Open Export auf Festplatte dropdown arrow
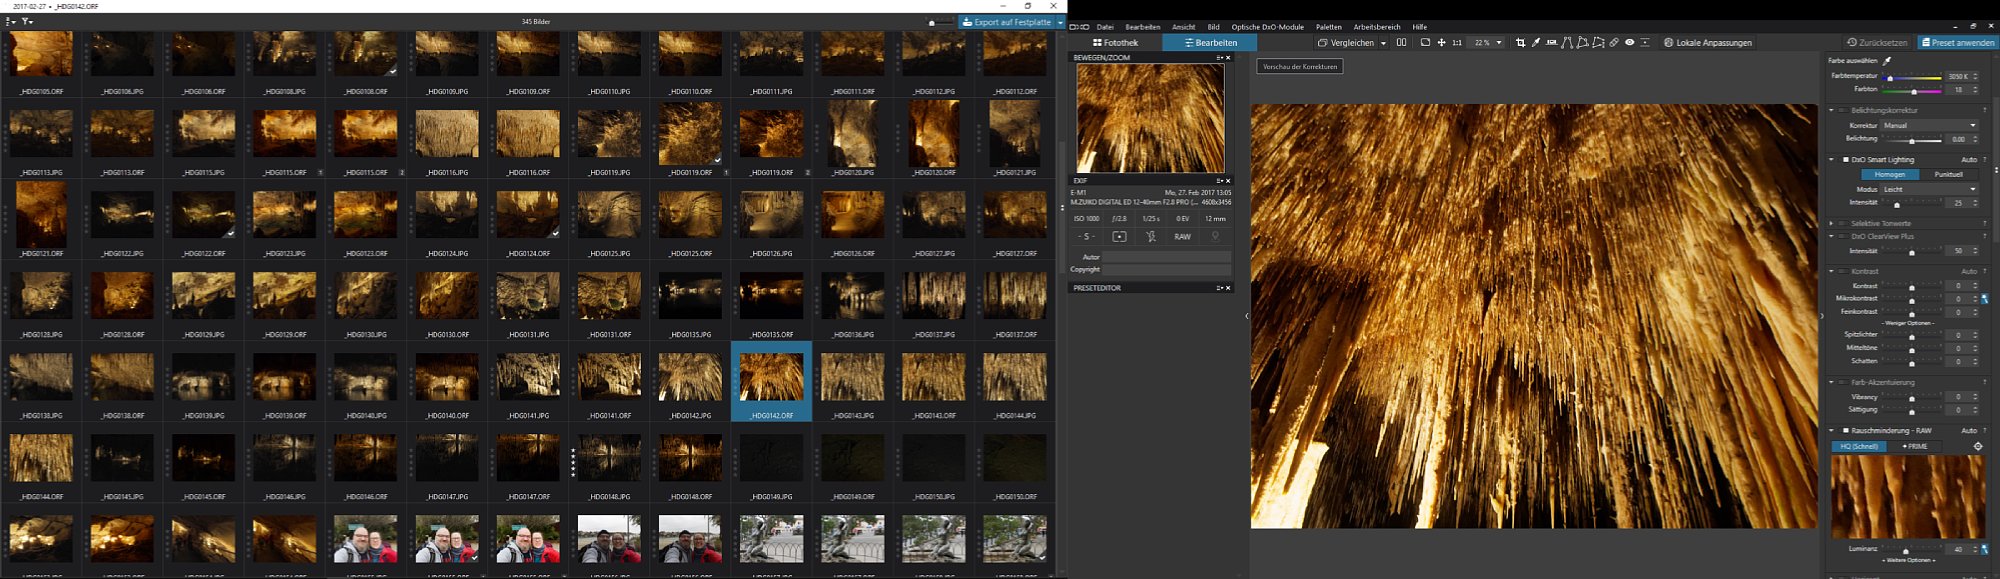Viewport: 2000px width, 579px height. pos(1060,22)
